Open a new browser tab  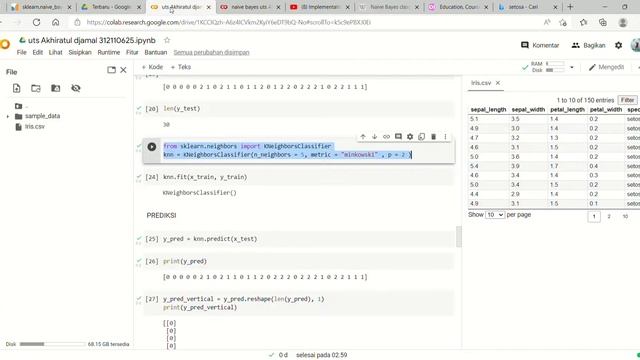click(x=570, y=7)
